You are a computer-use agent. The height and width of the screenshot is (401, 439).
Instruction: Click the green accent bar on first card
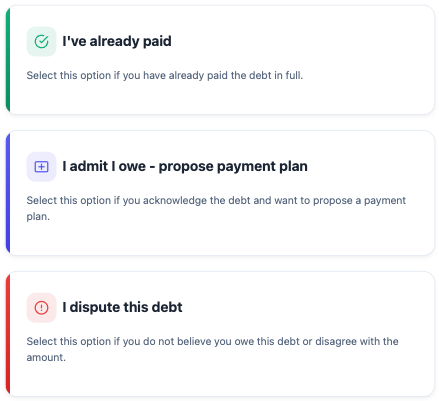8,60
